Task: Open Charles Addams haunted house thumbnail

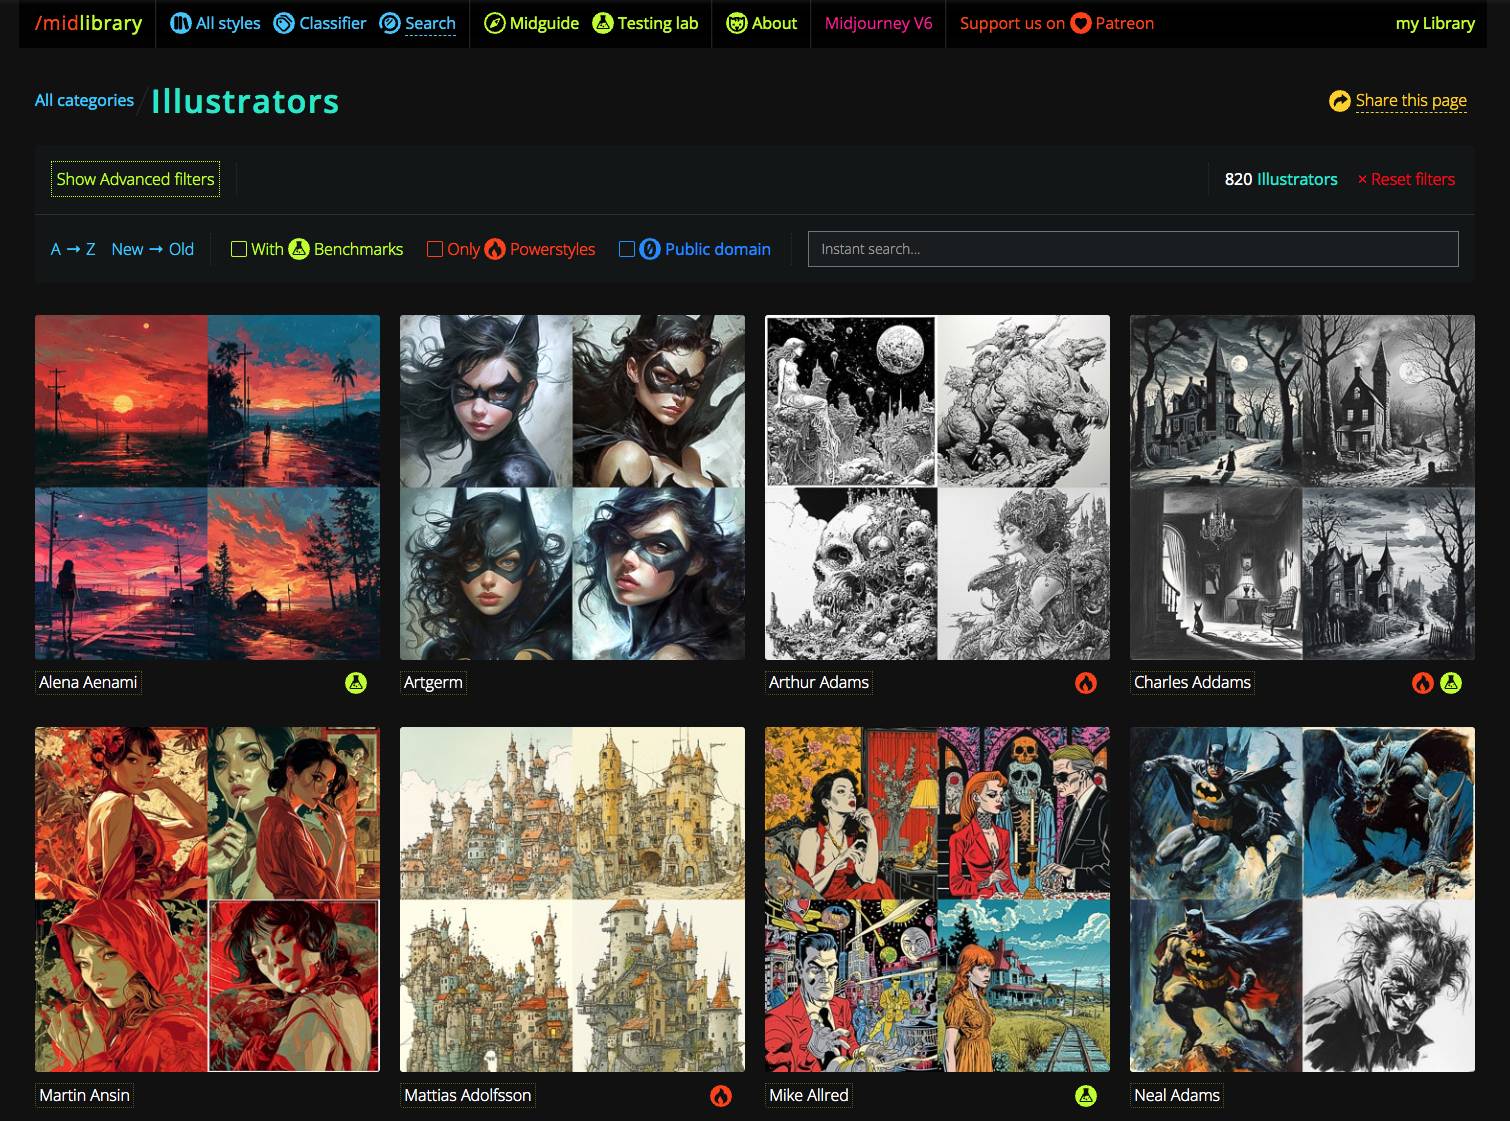Action: pyautogui.click(x=1302, y=487)
